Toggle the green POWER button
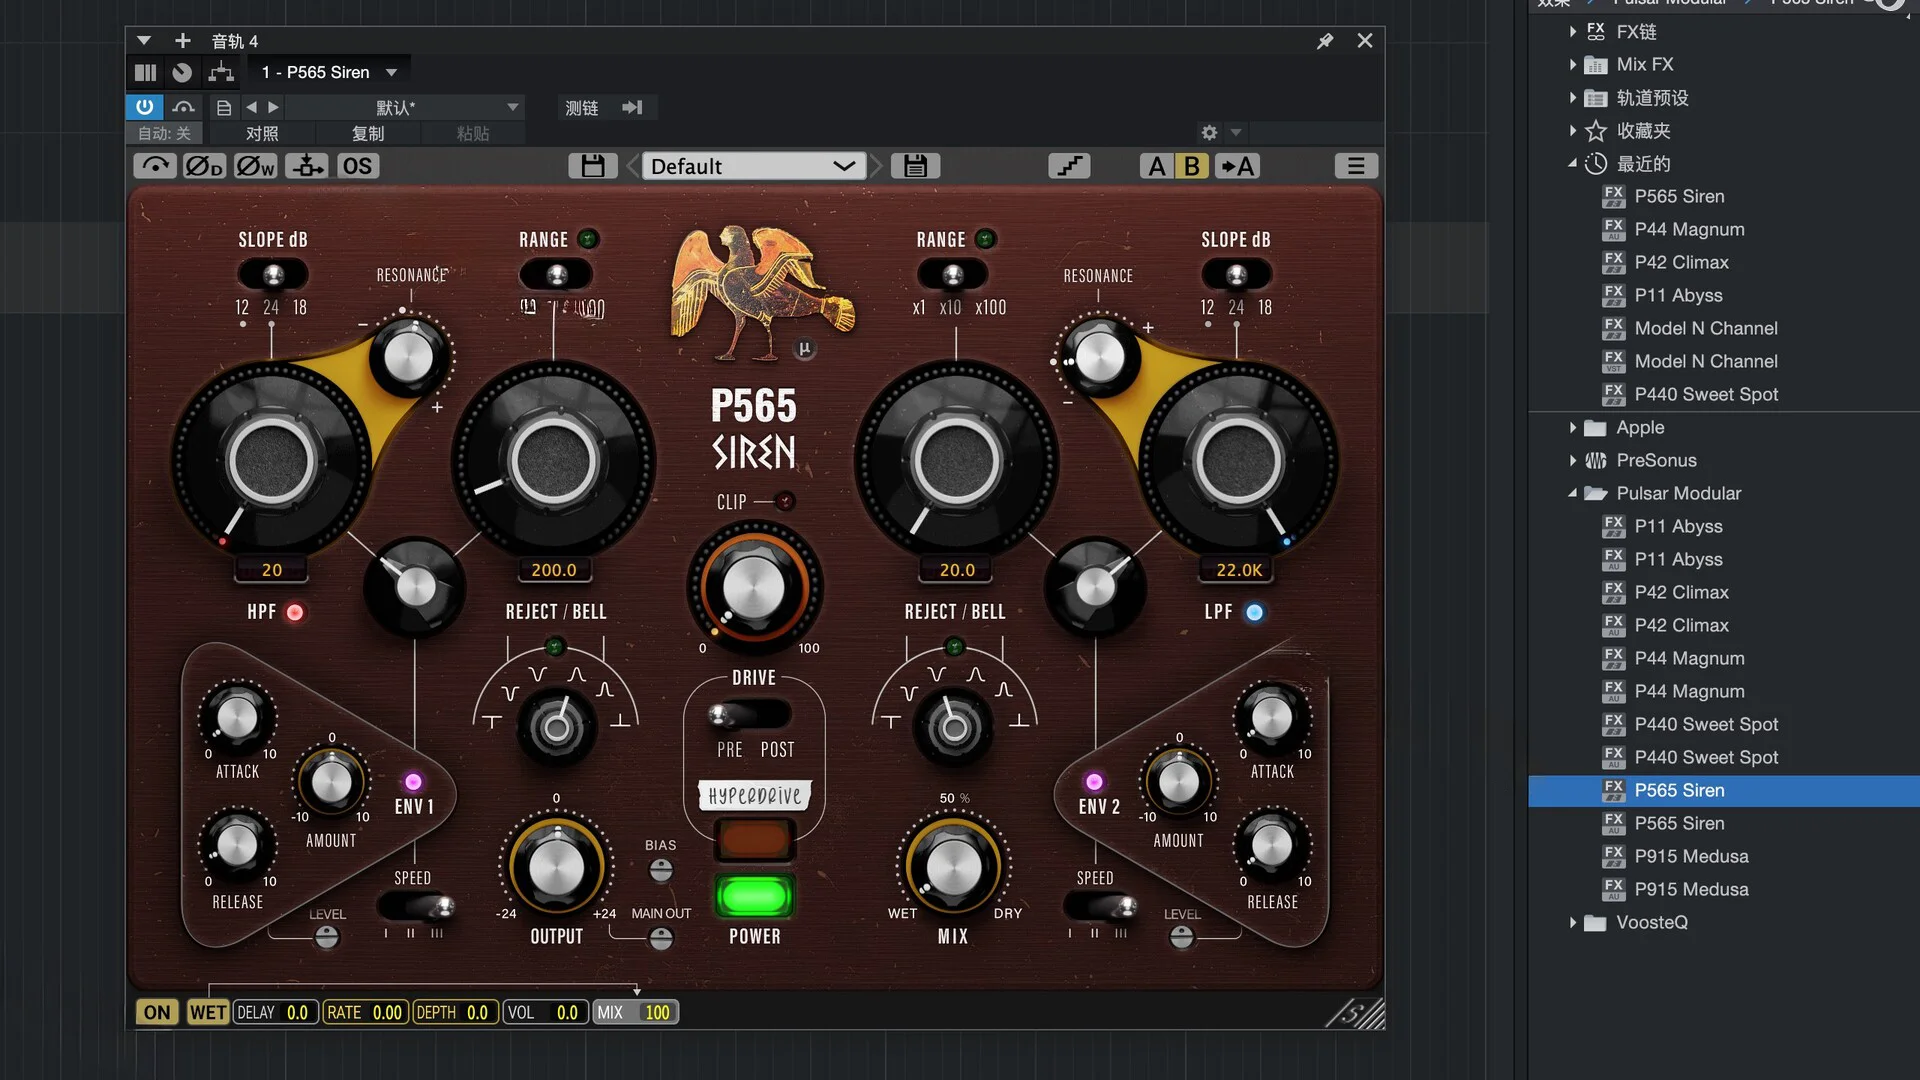 tap(754, 896)
